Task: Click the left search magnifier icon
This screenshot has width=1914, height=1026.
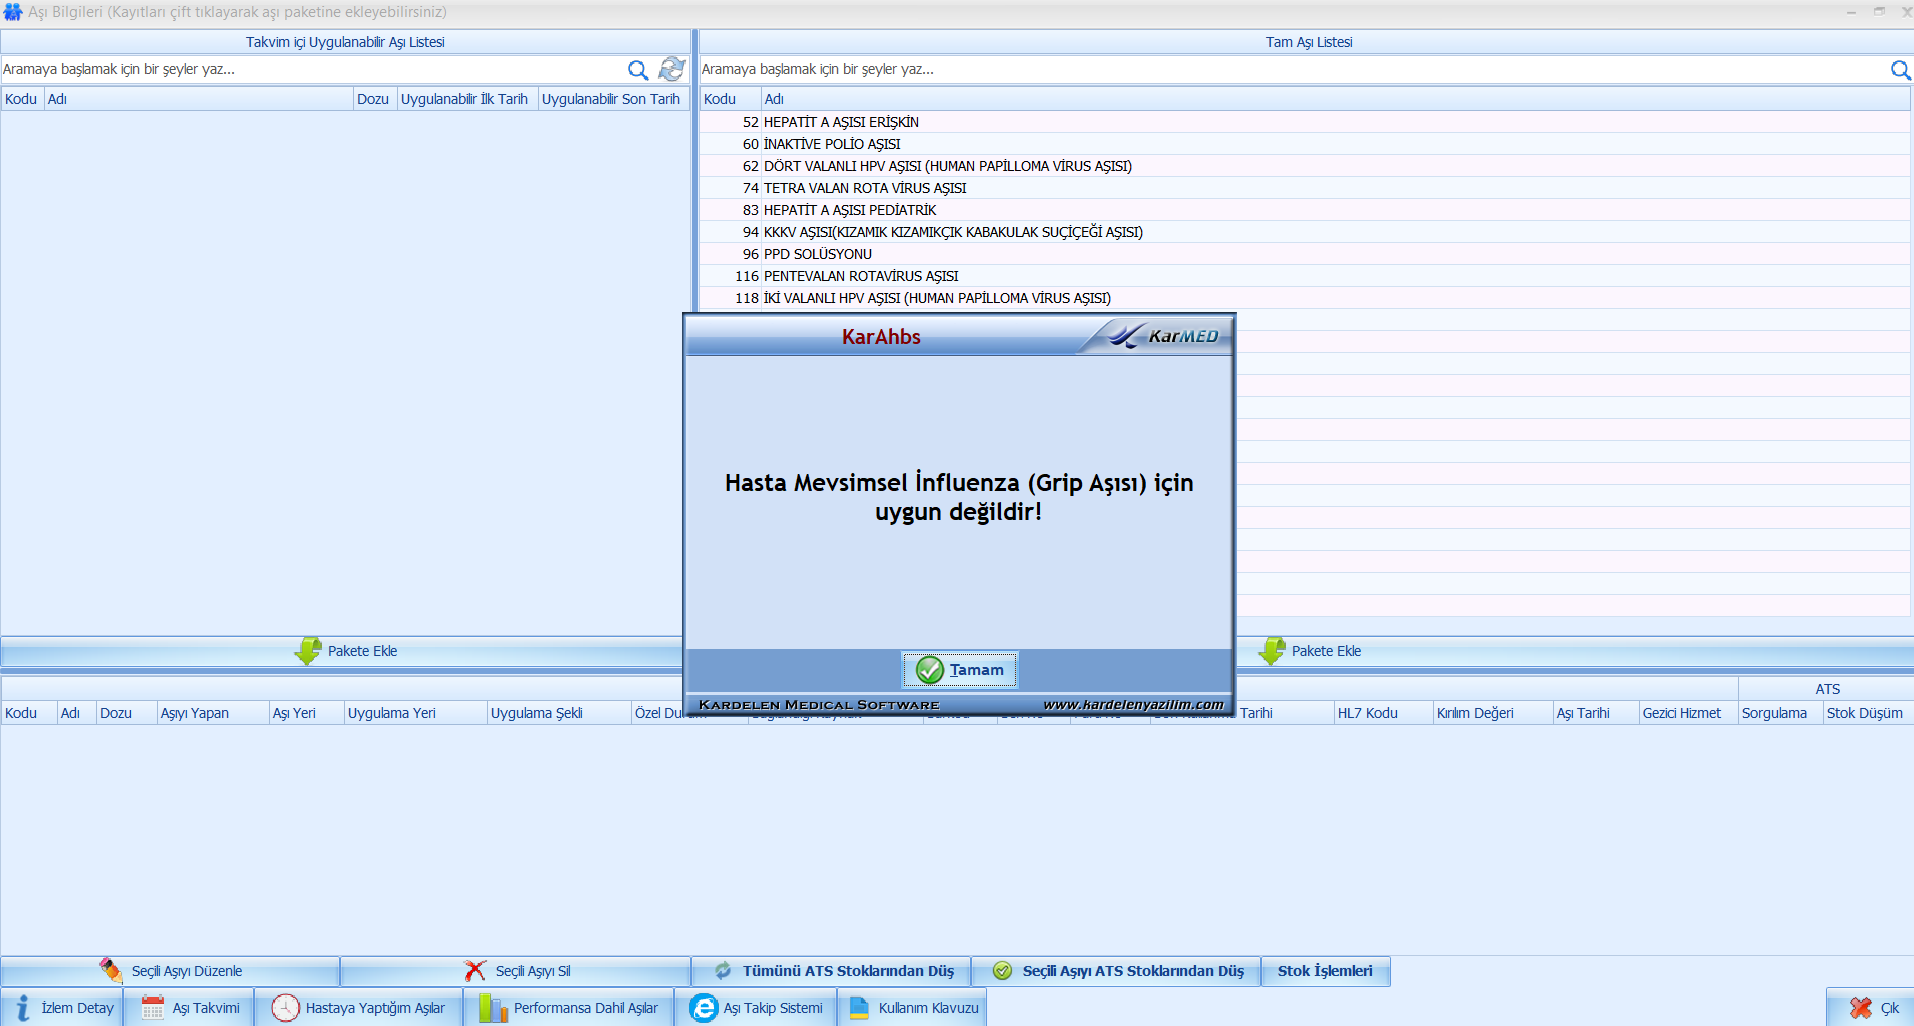Action: (637, 70)
